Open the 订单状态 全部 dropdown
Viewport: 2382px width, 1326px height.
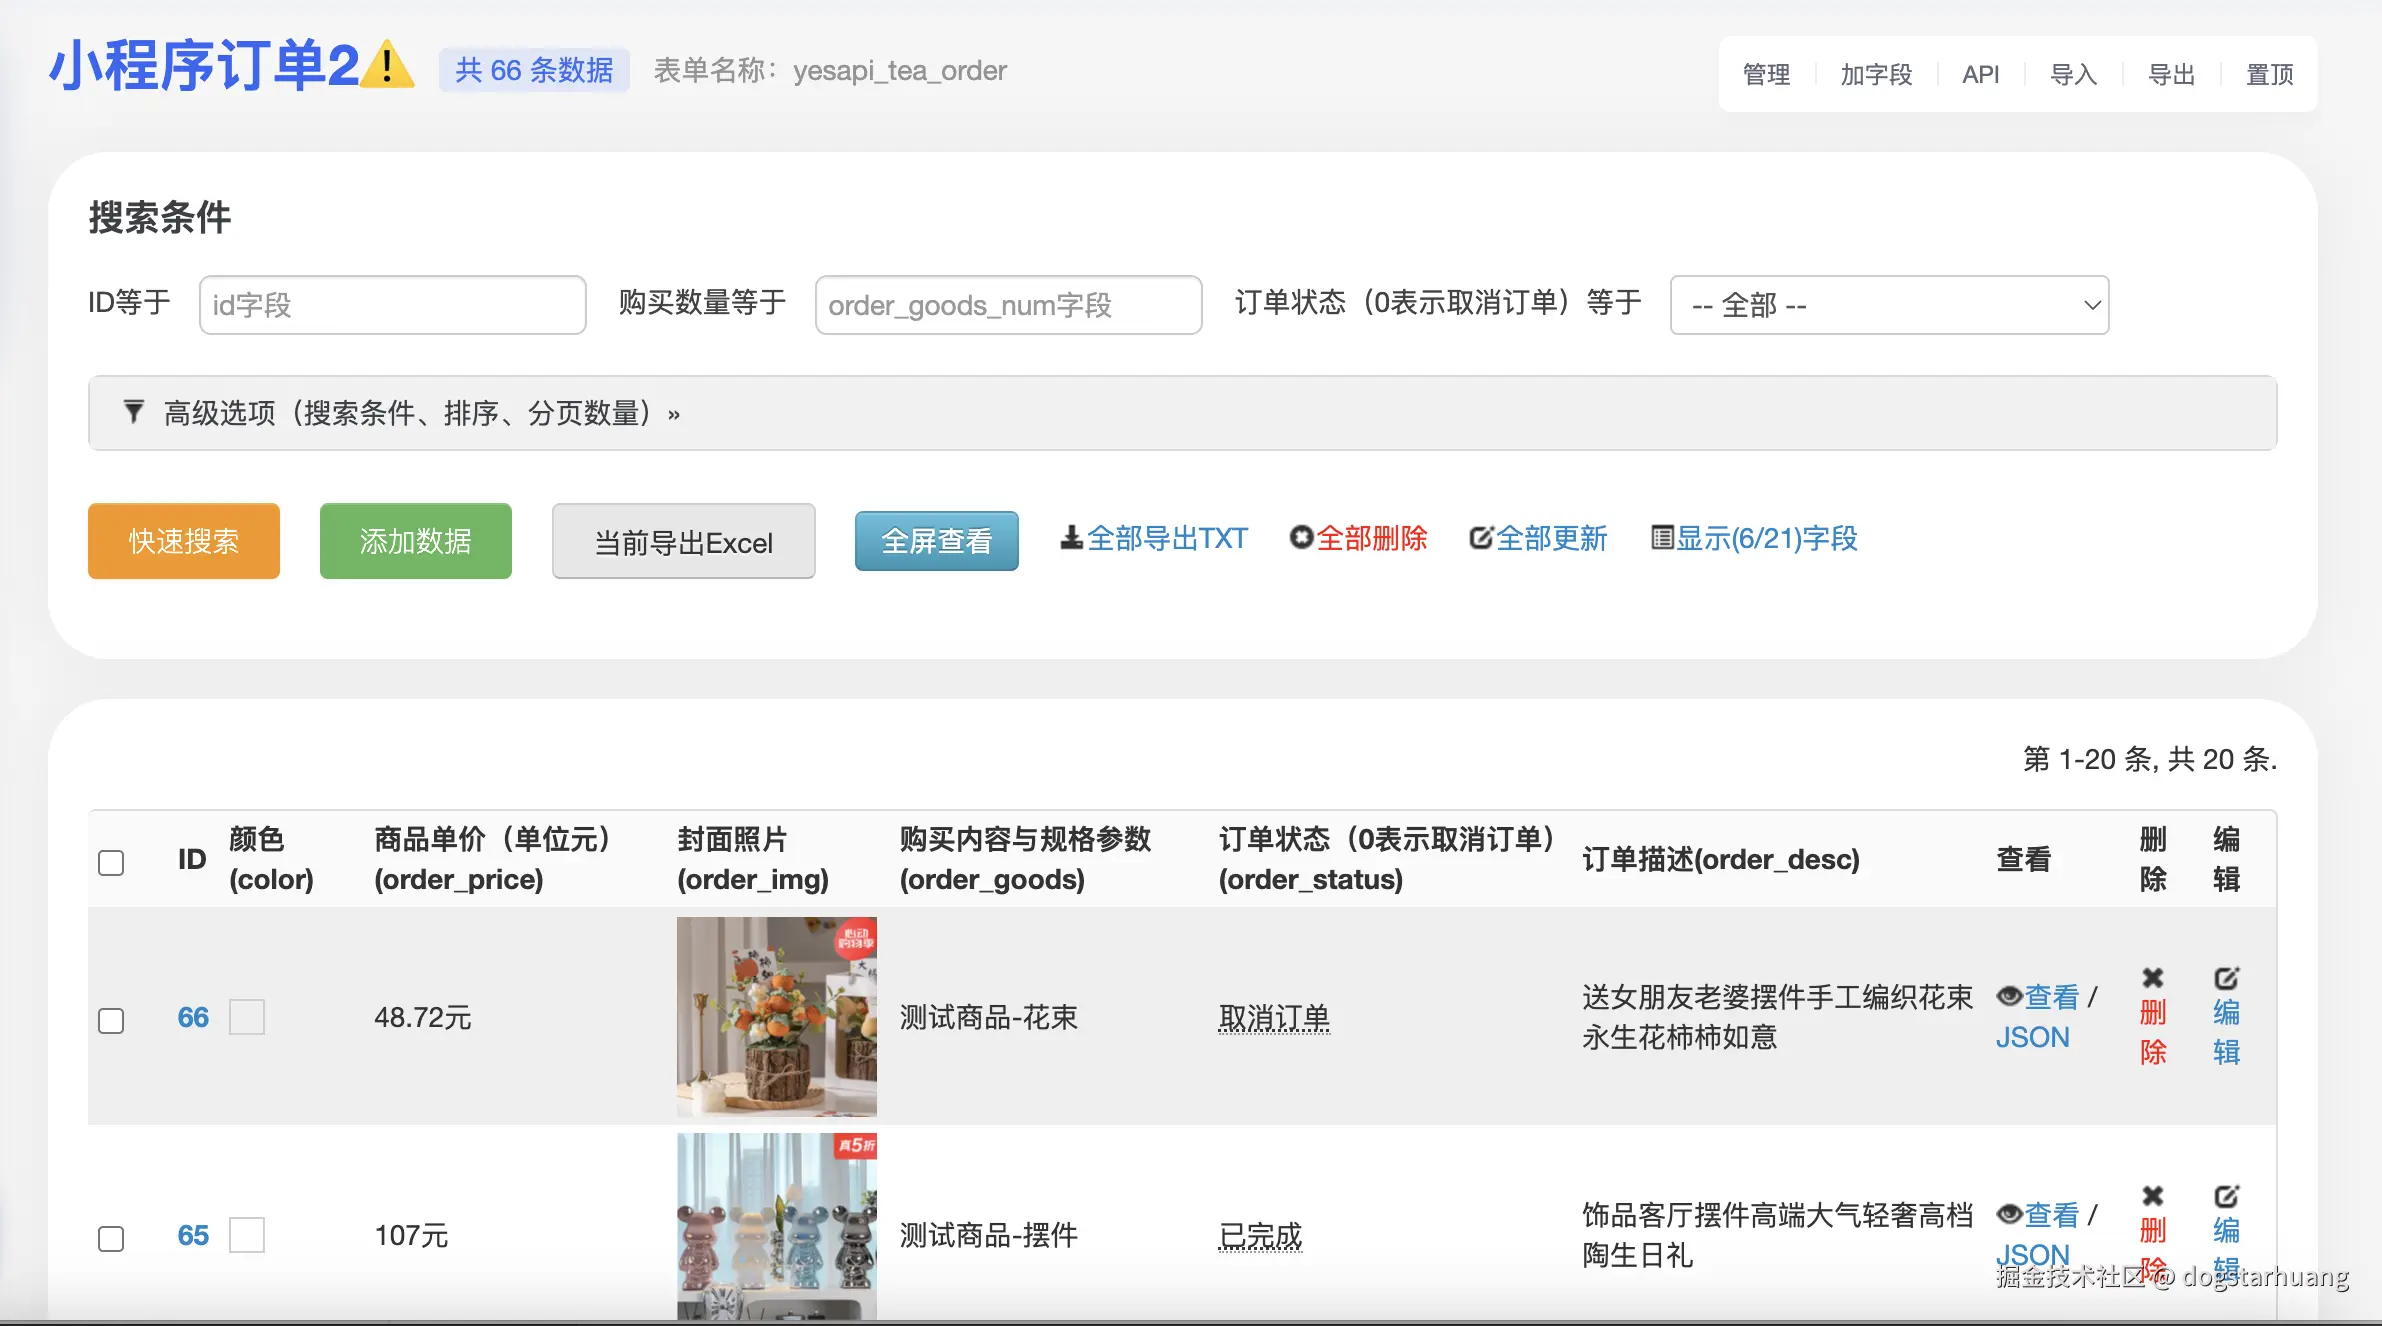(1889, 305)
